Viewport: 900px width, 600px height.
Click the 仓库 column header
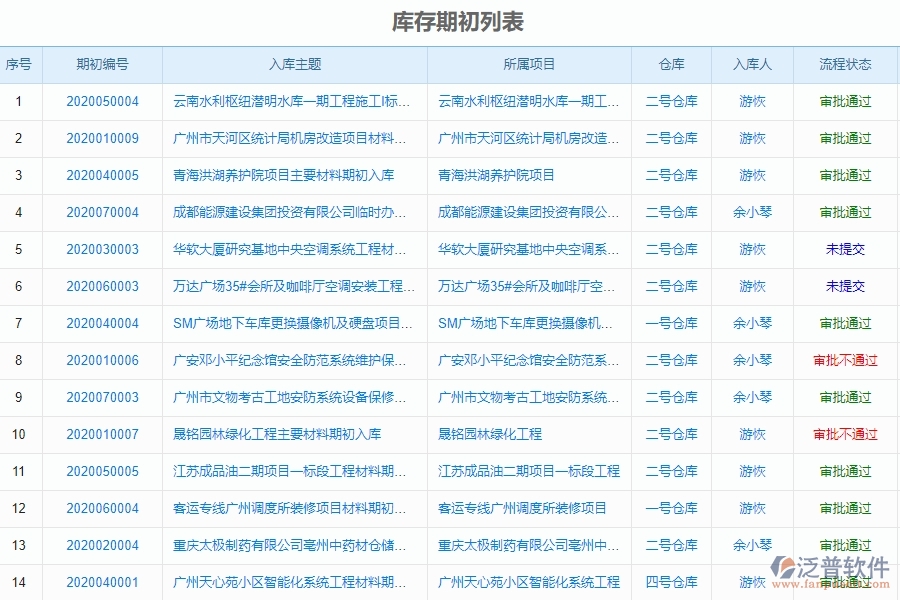671,64
